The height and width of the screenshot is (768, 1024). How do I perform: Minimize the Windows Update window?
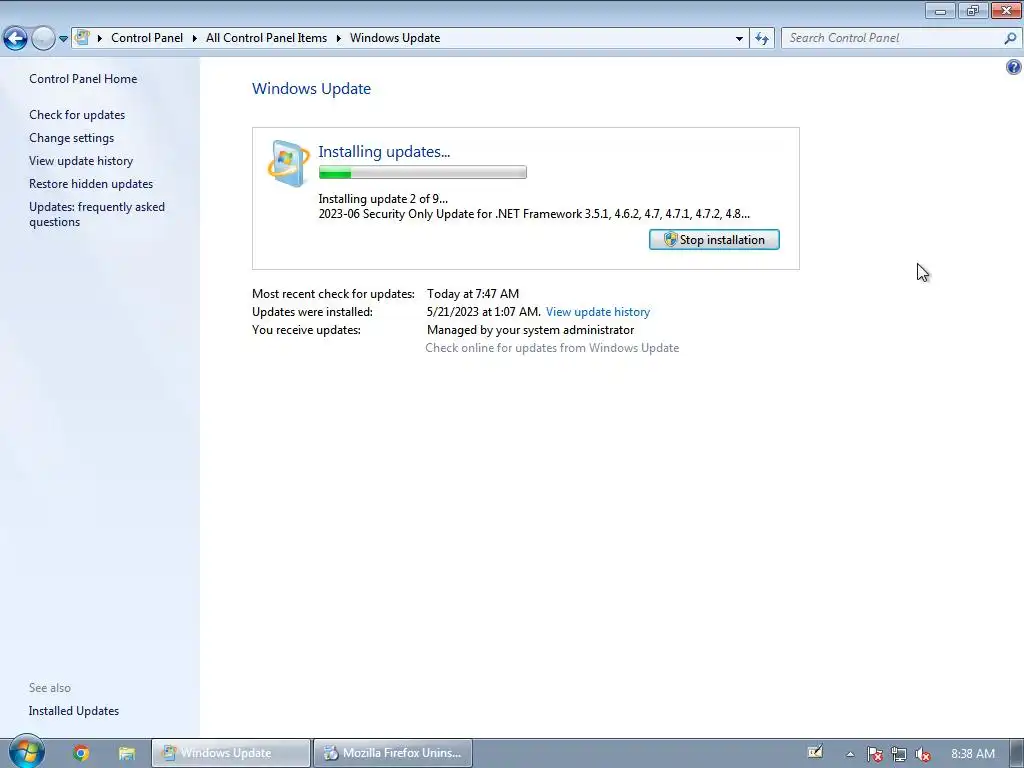click(x=940, y=10)
